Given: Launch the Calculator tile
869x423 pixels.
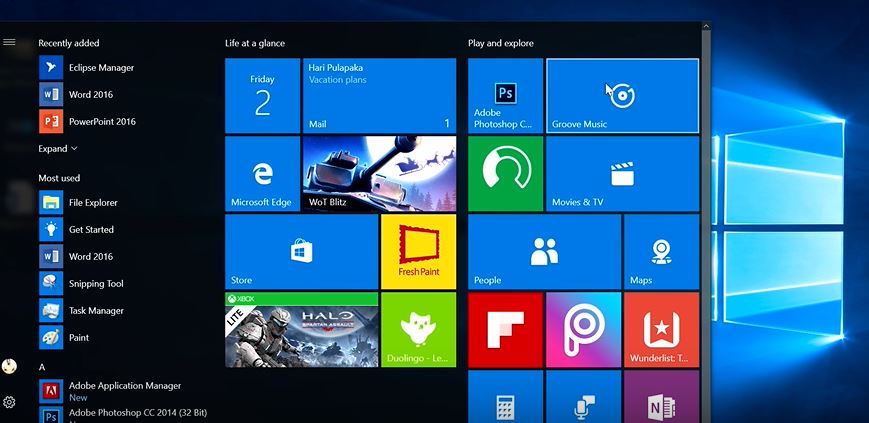Looking at the screenshot, I should [x=505, y=397].
